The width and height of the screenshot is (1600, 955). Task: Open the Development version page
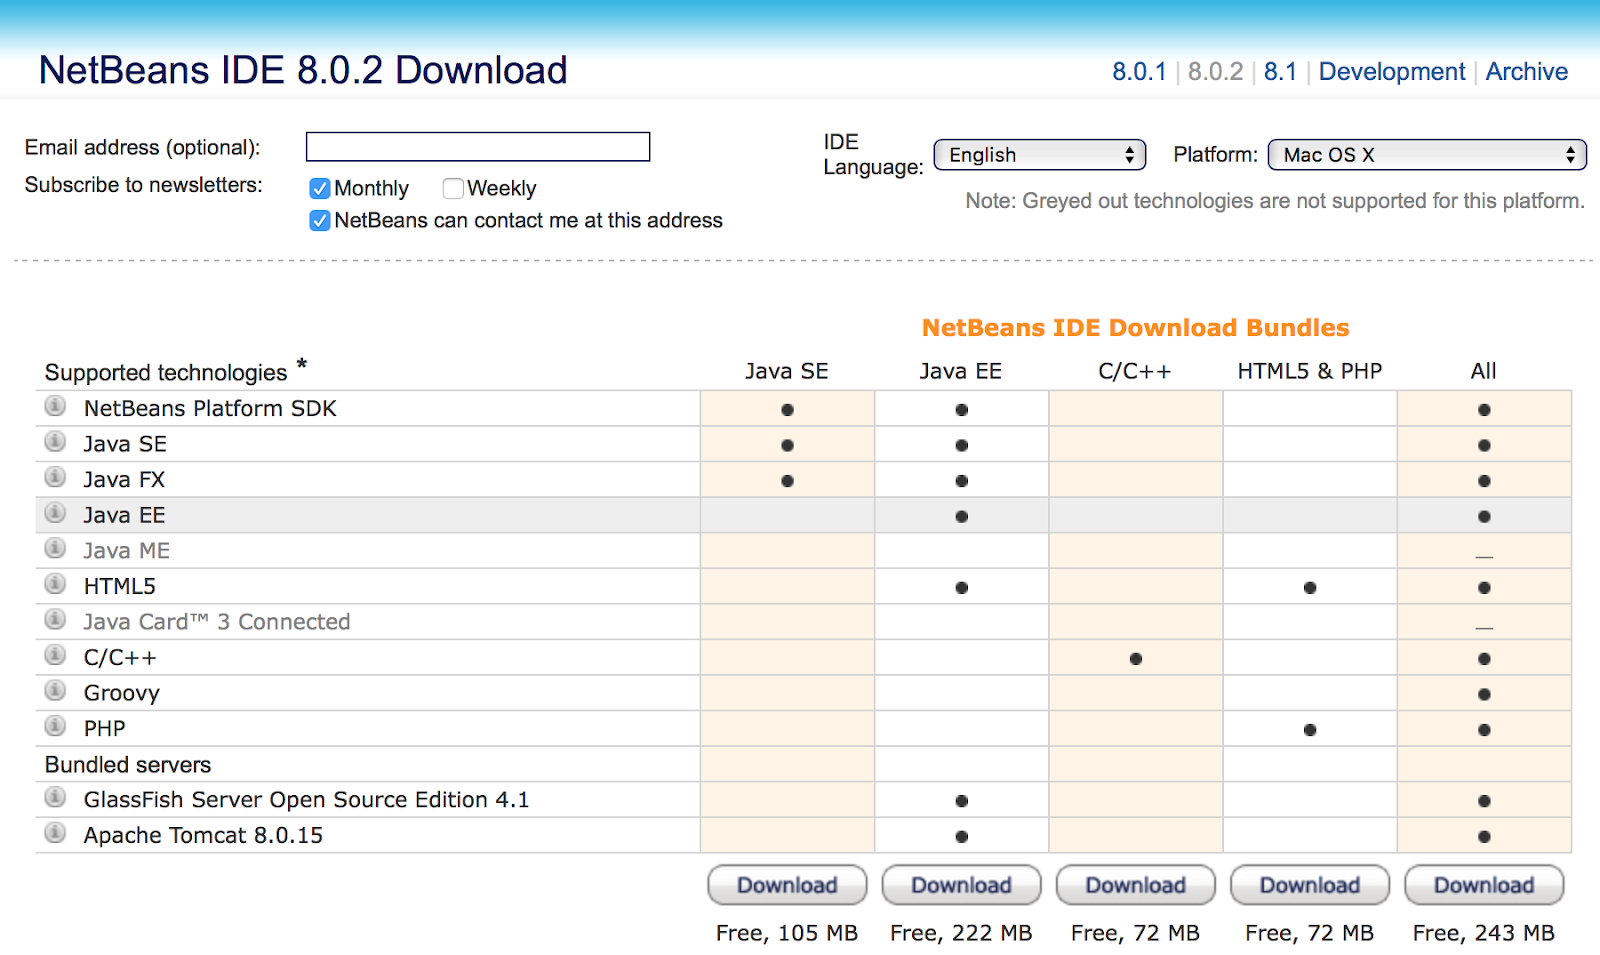[1391, 71]
